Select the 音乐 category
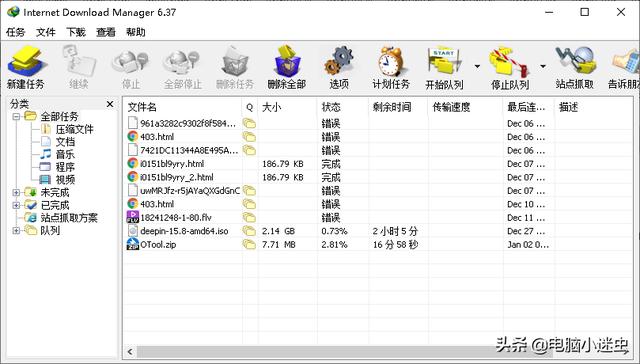 [65, 155]
